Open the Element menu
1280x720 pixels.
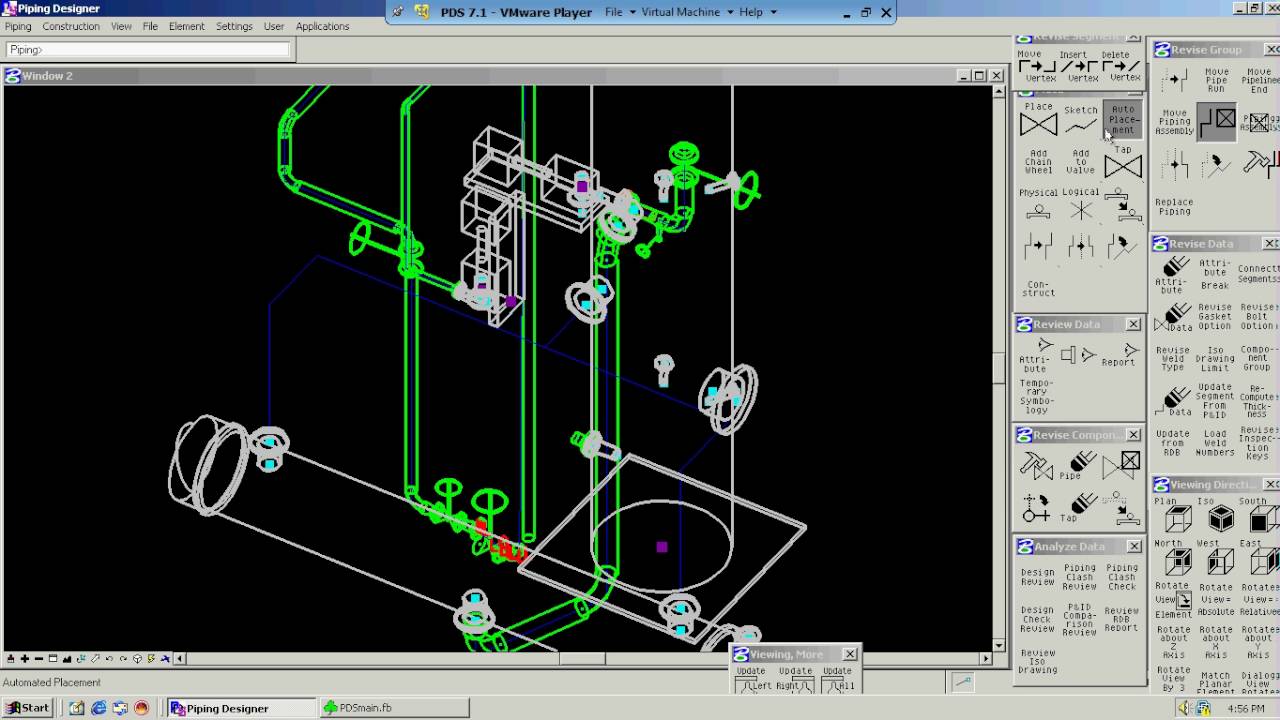point(186,27)
